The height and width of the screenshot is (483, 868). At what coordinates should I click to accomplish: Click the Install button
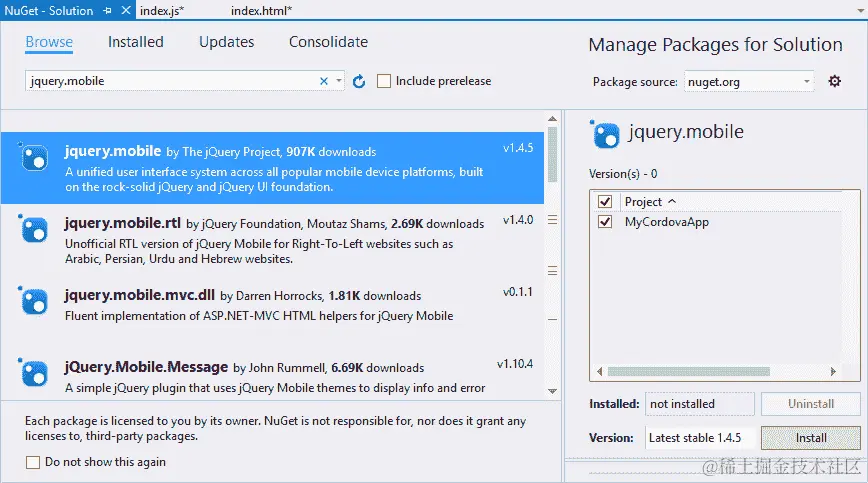[811, 438]
